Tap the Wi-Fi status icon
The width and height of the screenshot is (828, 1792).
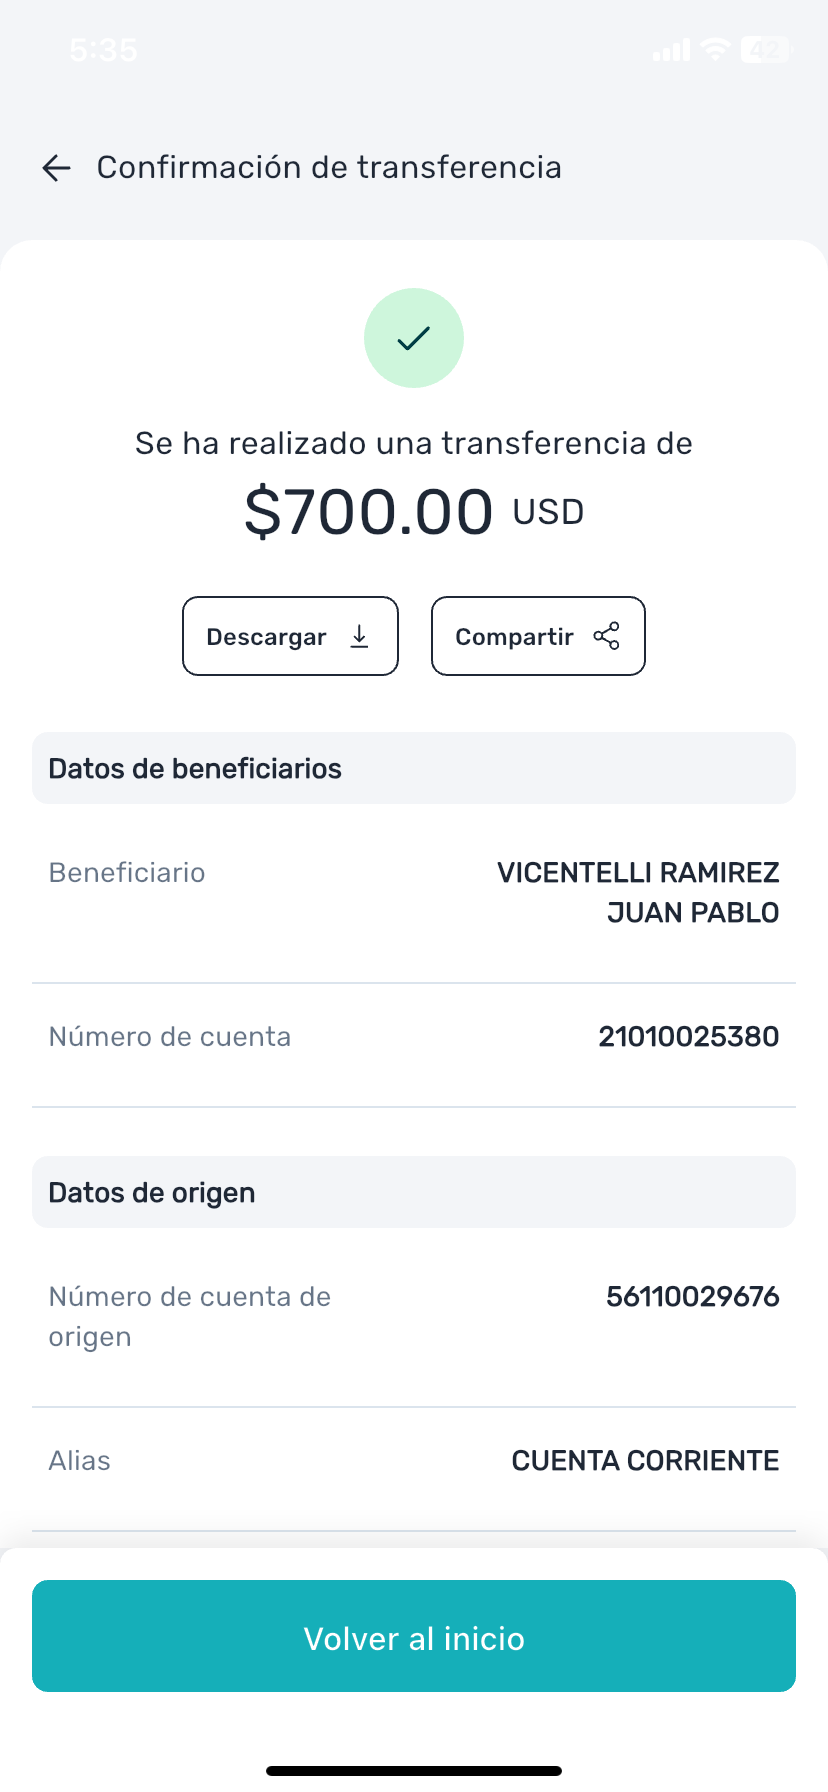click(715, 49)
